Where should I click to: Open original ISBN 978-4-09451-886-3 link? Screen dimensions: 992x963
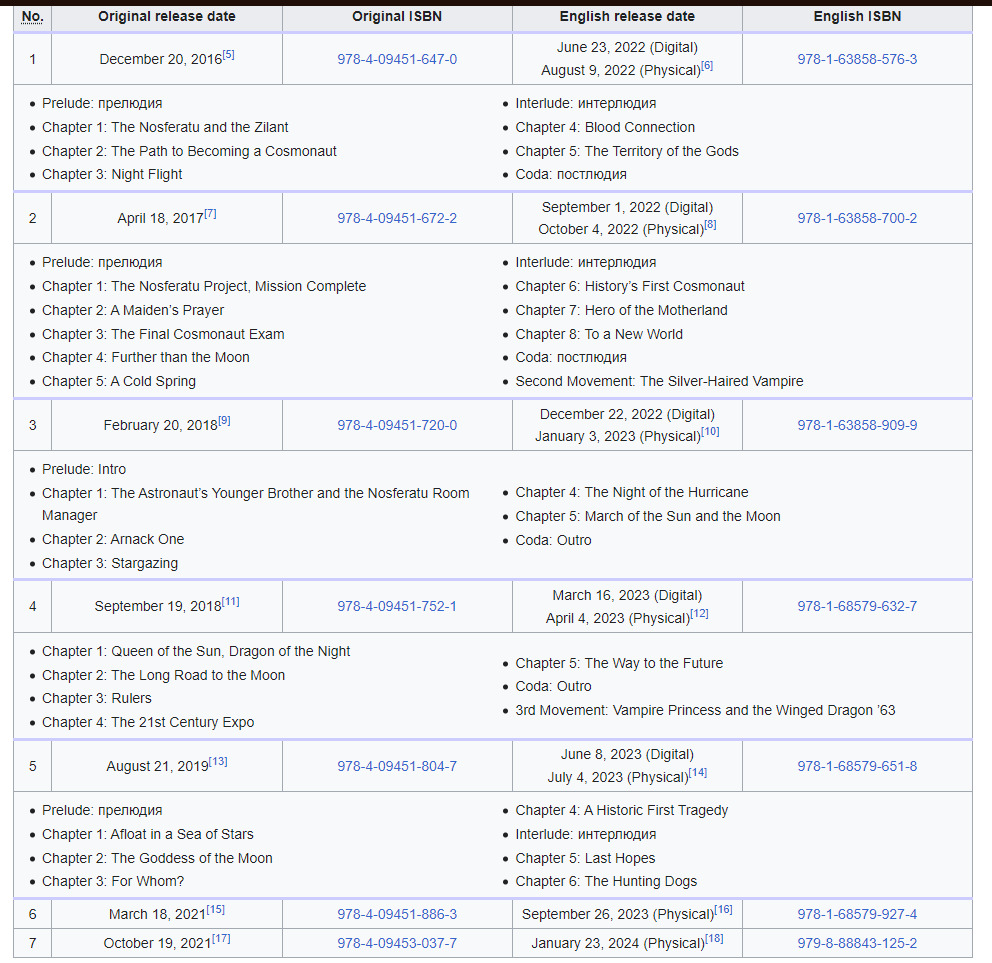[x=397, y=914]
